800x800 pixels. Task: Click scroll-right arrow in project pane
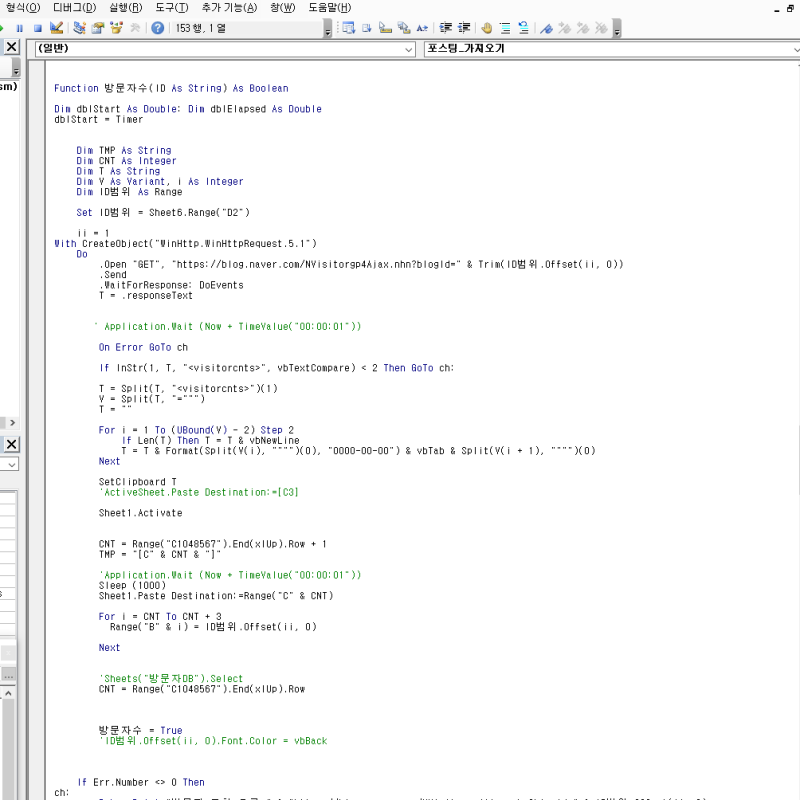pos(14,423)
